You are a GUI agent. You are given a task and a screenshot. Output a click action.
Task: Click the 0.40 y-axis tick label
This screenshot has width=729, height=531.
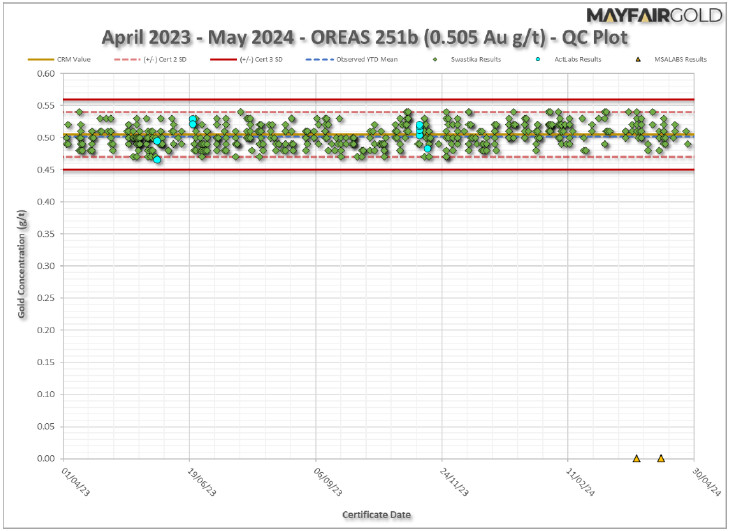tap(46, 202)
